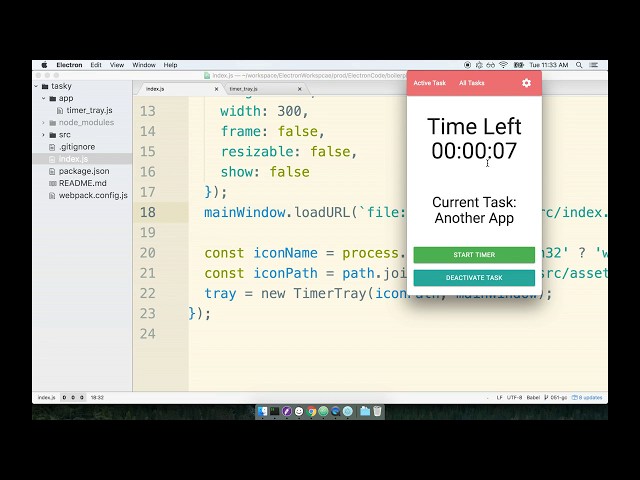Open the Terminal icon in the dock
Screen dimensions: 640x480
[x=275, y=411]
